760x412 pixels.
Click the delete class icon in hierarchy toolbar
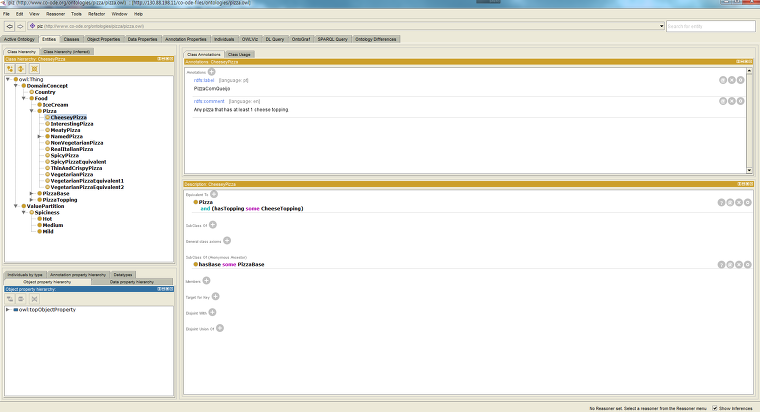[x=33, y=68]
